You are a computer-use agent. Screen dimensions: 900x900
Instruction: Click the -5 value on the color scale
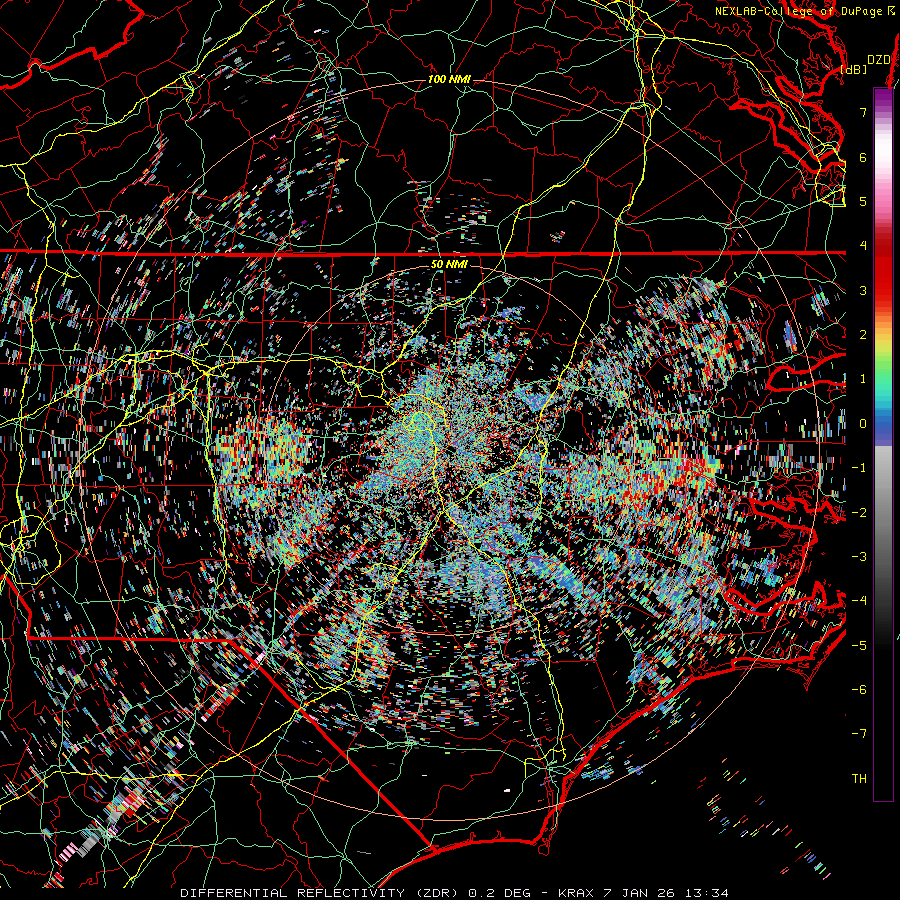(859, 646)
